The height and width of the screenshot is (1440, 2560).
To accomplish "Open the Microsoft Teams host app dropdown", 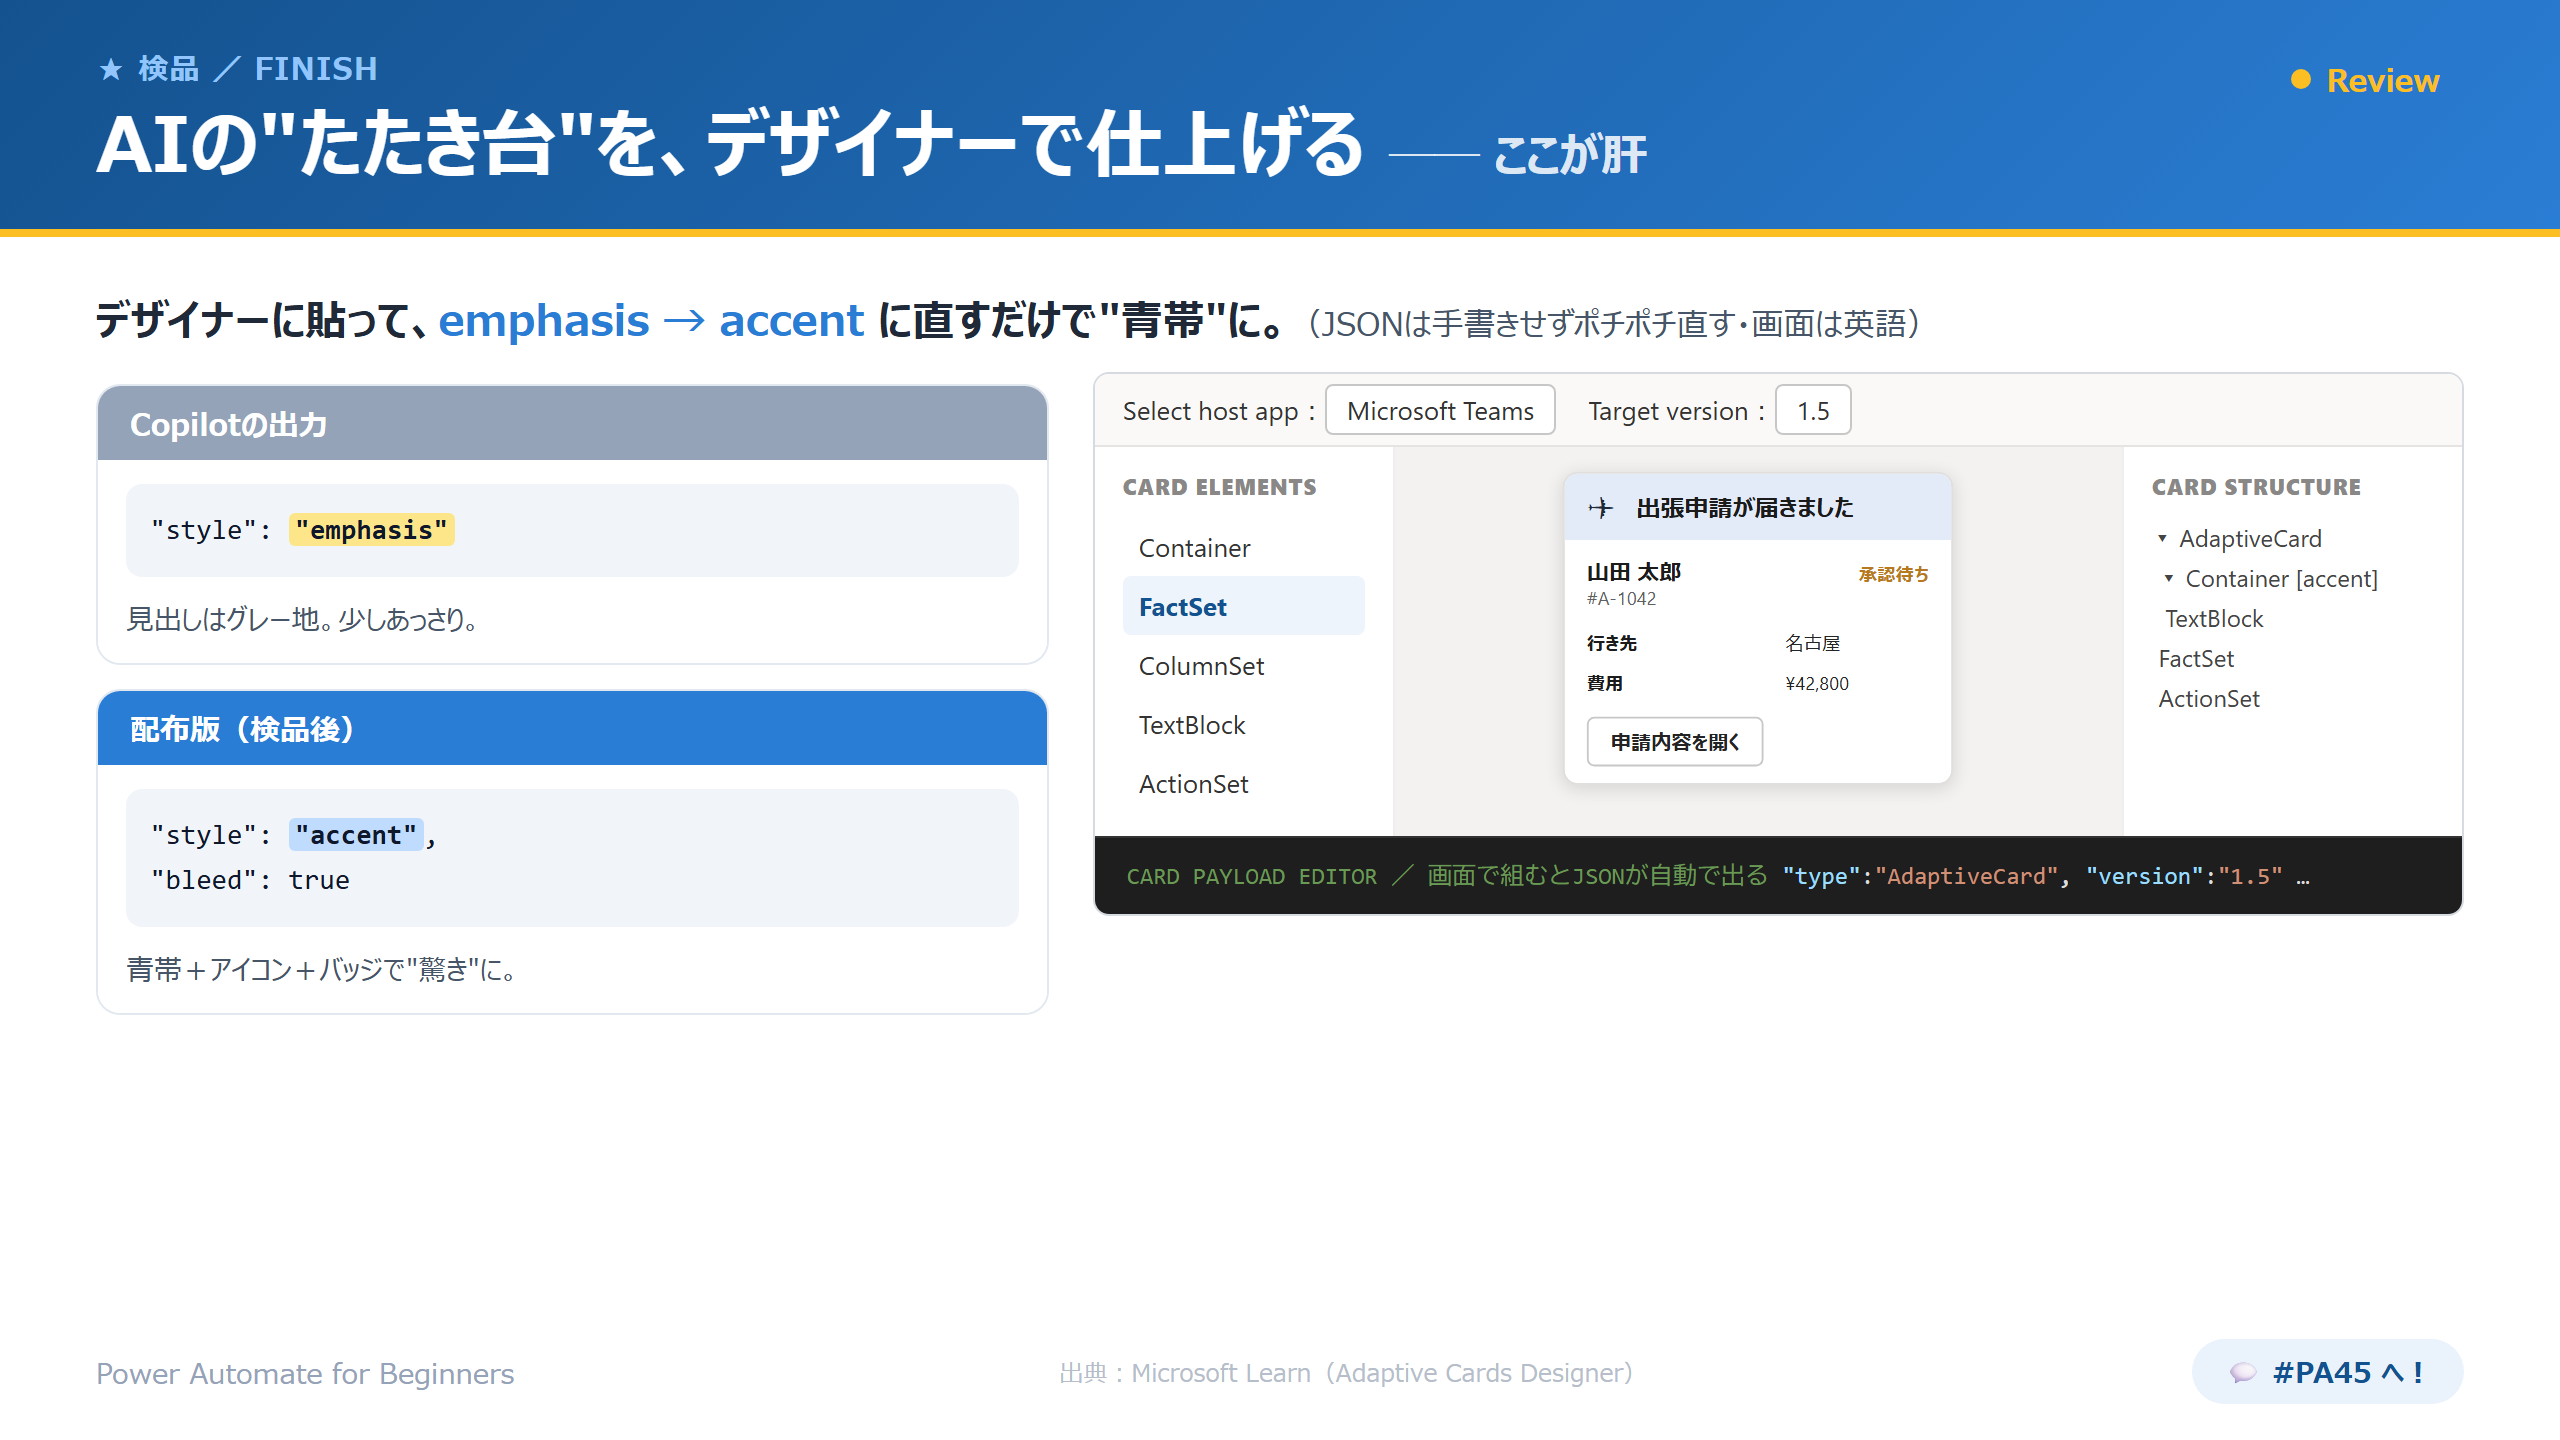I will 1440,411.
